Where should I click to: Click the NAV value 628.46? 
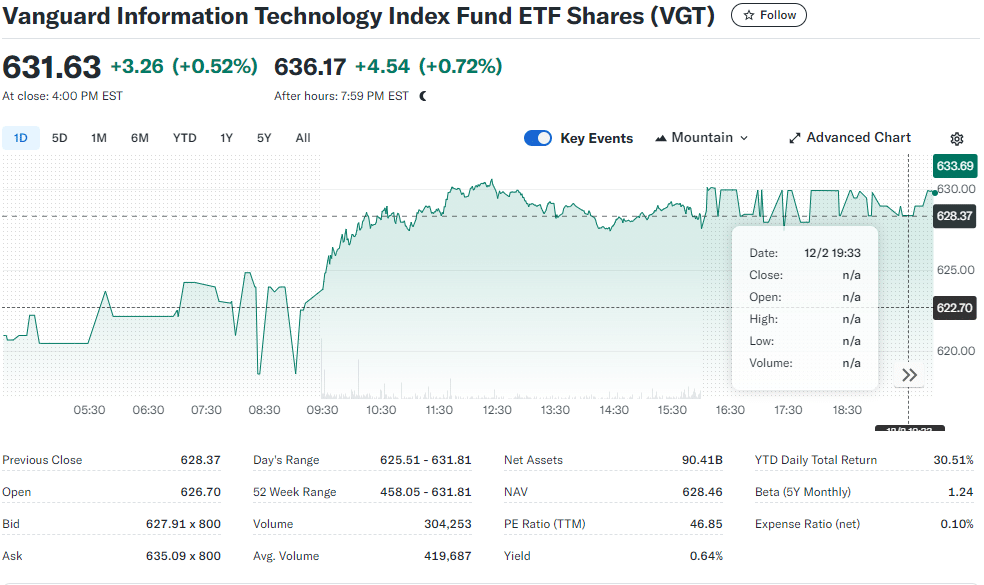pyautogui.click(x=702, y=492)
